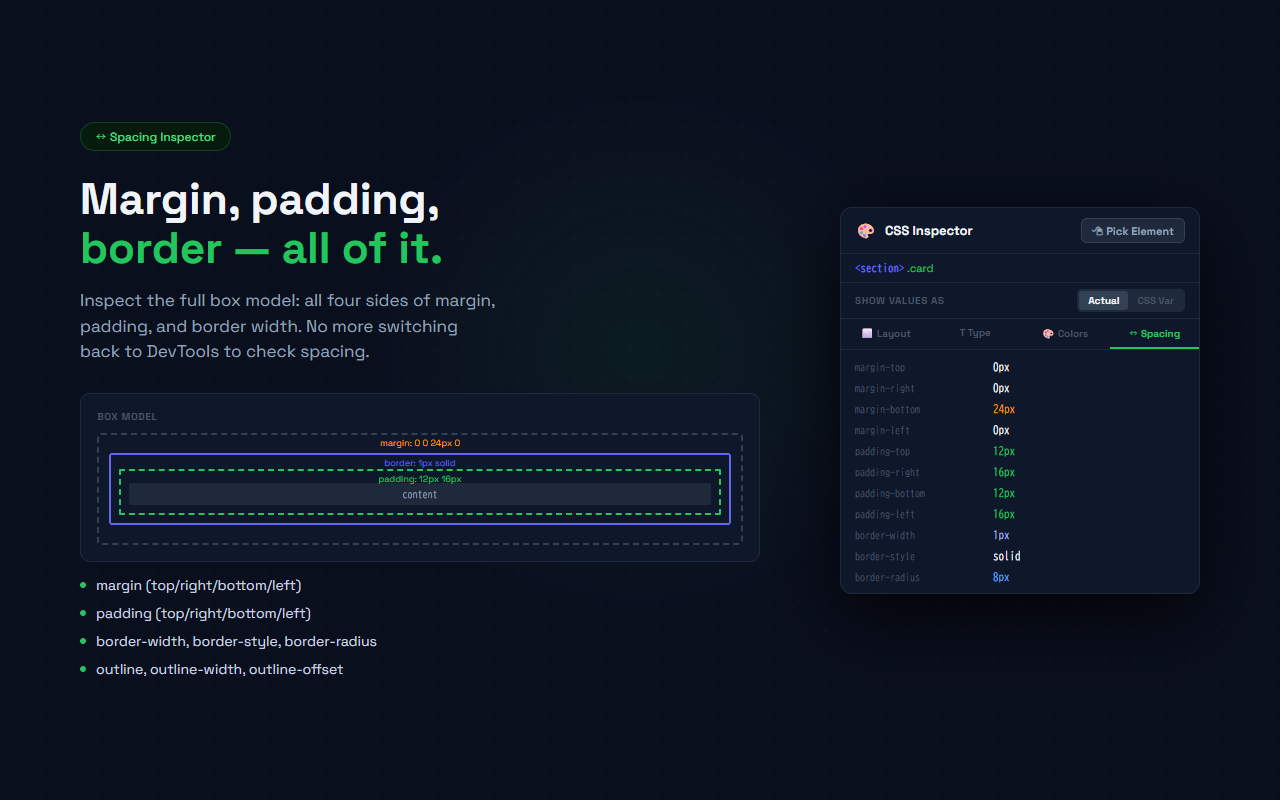
Task: Click the 'border — all of it.' heading
Action: point(261,248)
